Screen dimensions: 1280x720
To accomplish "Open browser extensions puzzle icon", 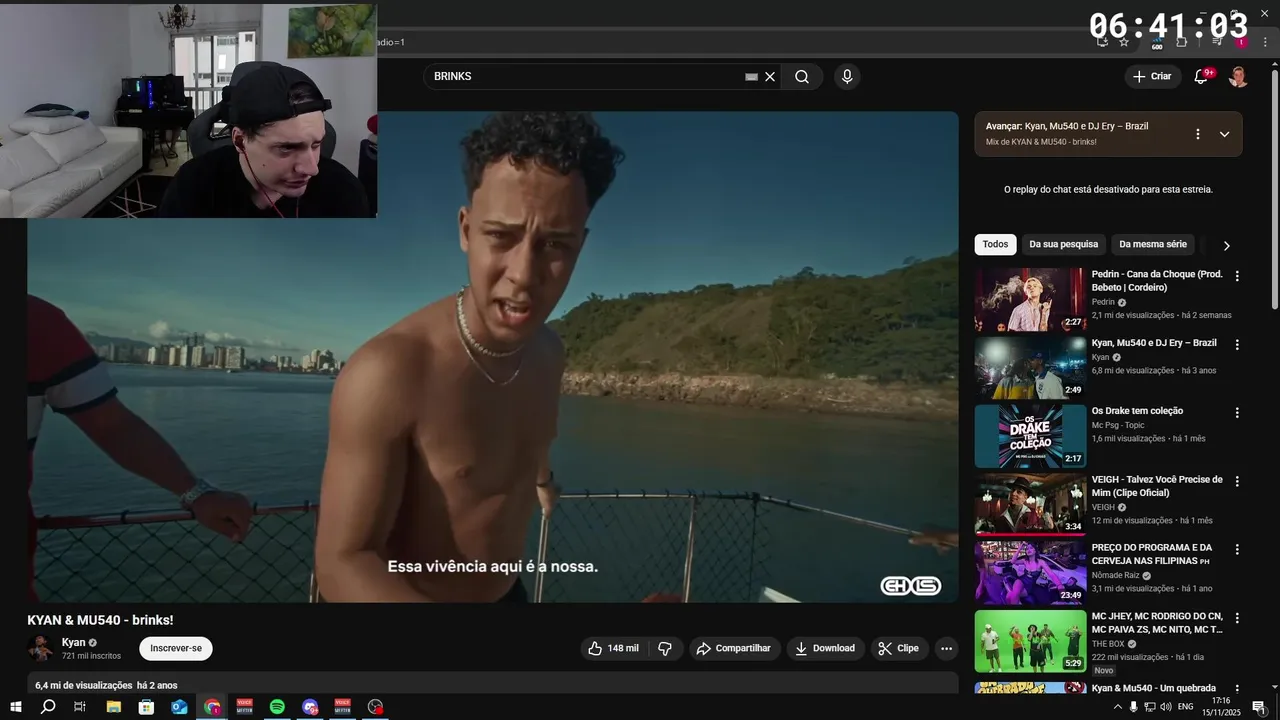I will 1181,42.
